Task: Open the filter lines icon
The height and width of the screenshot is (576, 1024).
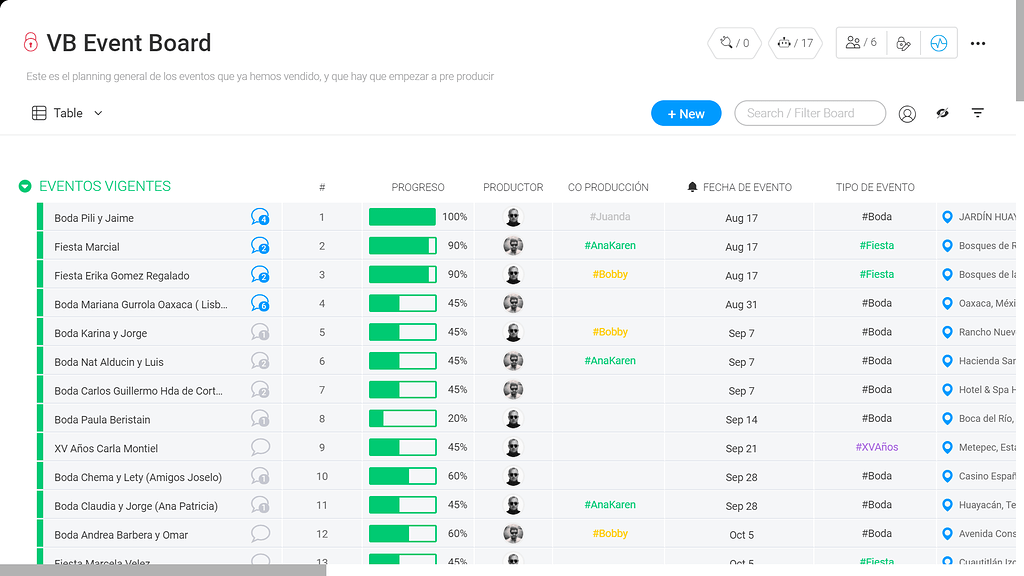Action: point(978,114)
